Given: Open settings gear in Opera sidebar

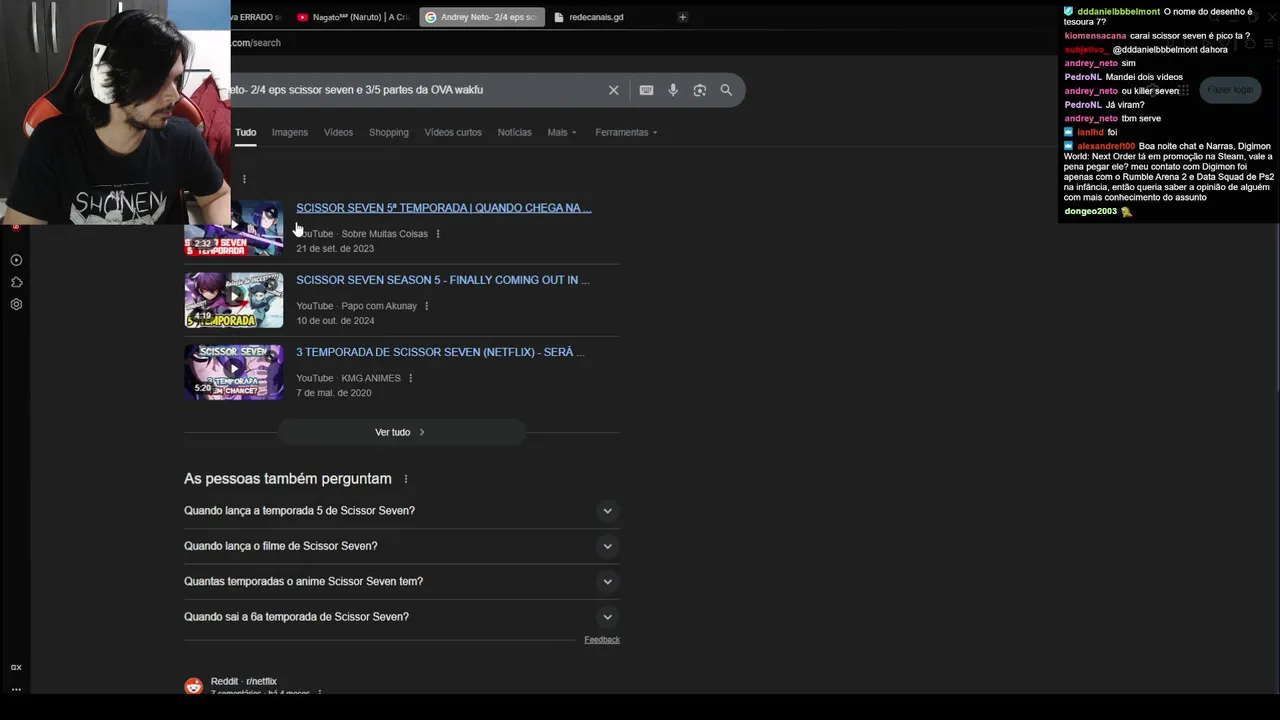Looking at the screenshot, I should tap(16, 304).
